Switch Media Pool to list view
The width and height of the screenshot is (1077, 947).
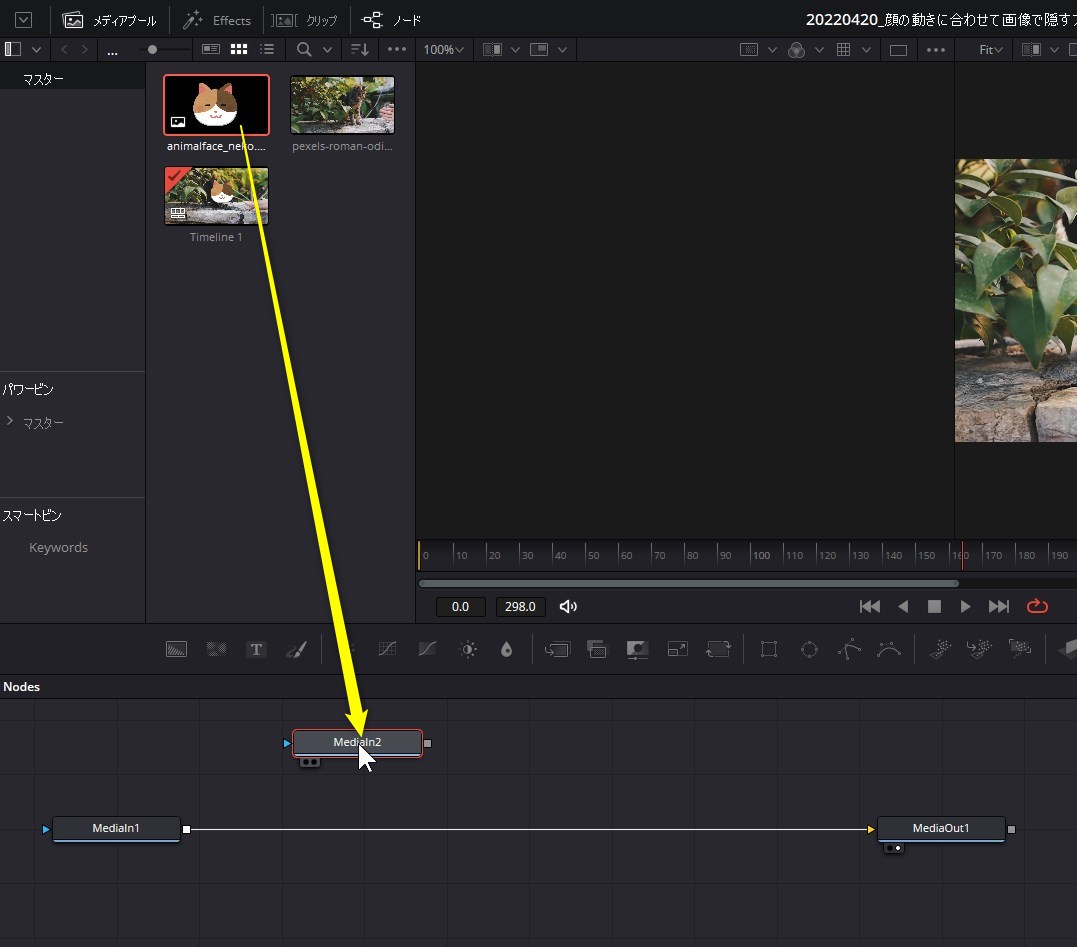pos(267,49)
